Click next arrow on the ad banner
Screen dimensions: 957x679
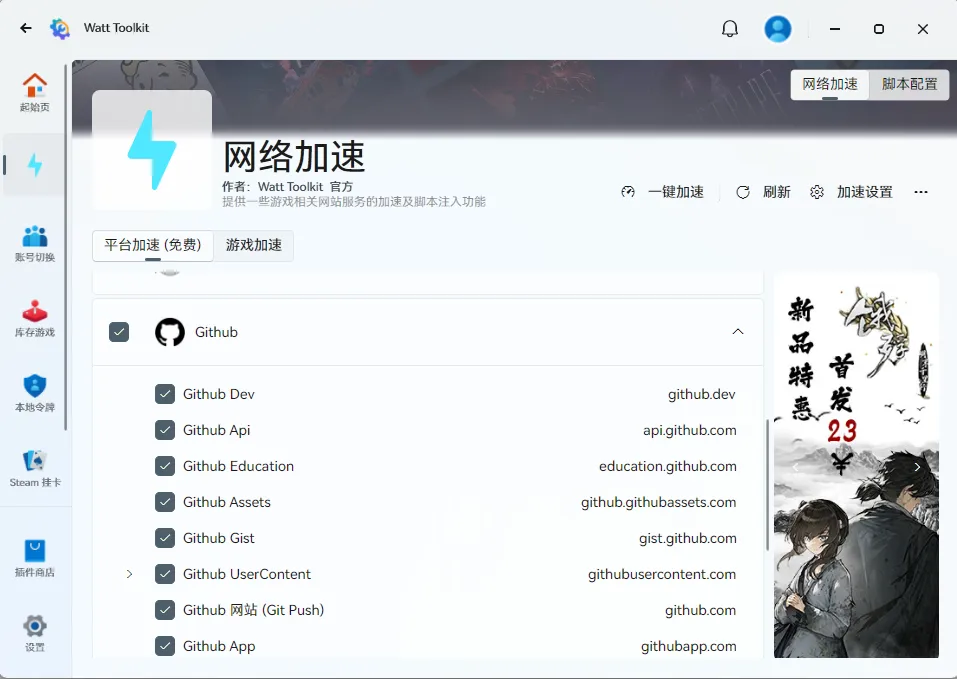[x=917, y=466]
